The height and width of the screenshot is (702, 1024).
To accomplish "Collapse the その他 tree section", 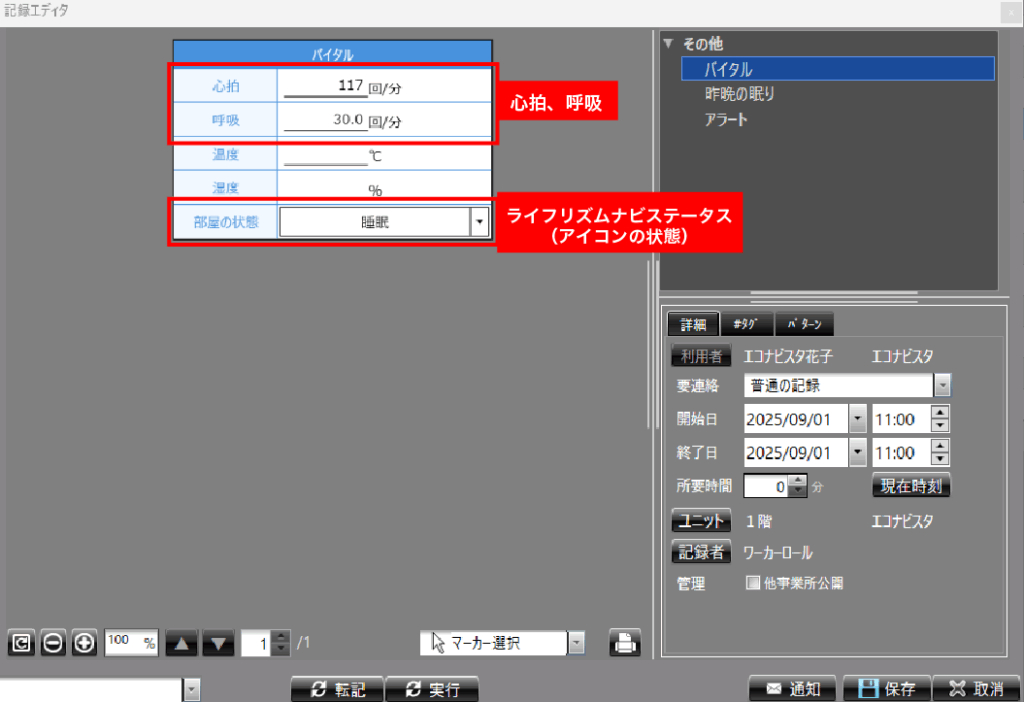I will (669, 44).
